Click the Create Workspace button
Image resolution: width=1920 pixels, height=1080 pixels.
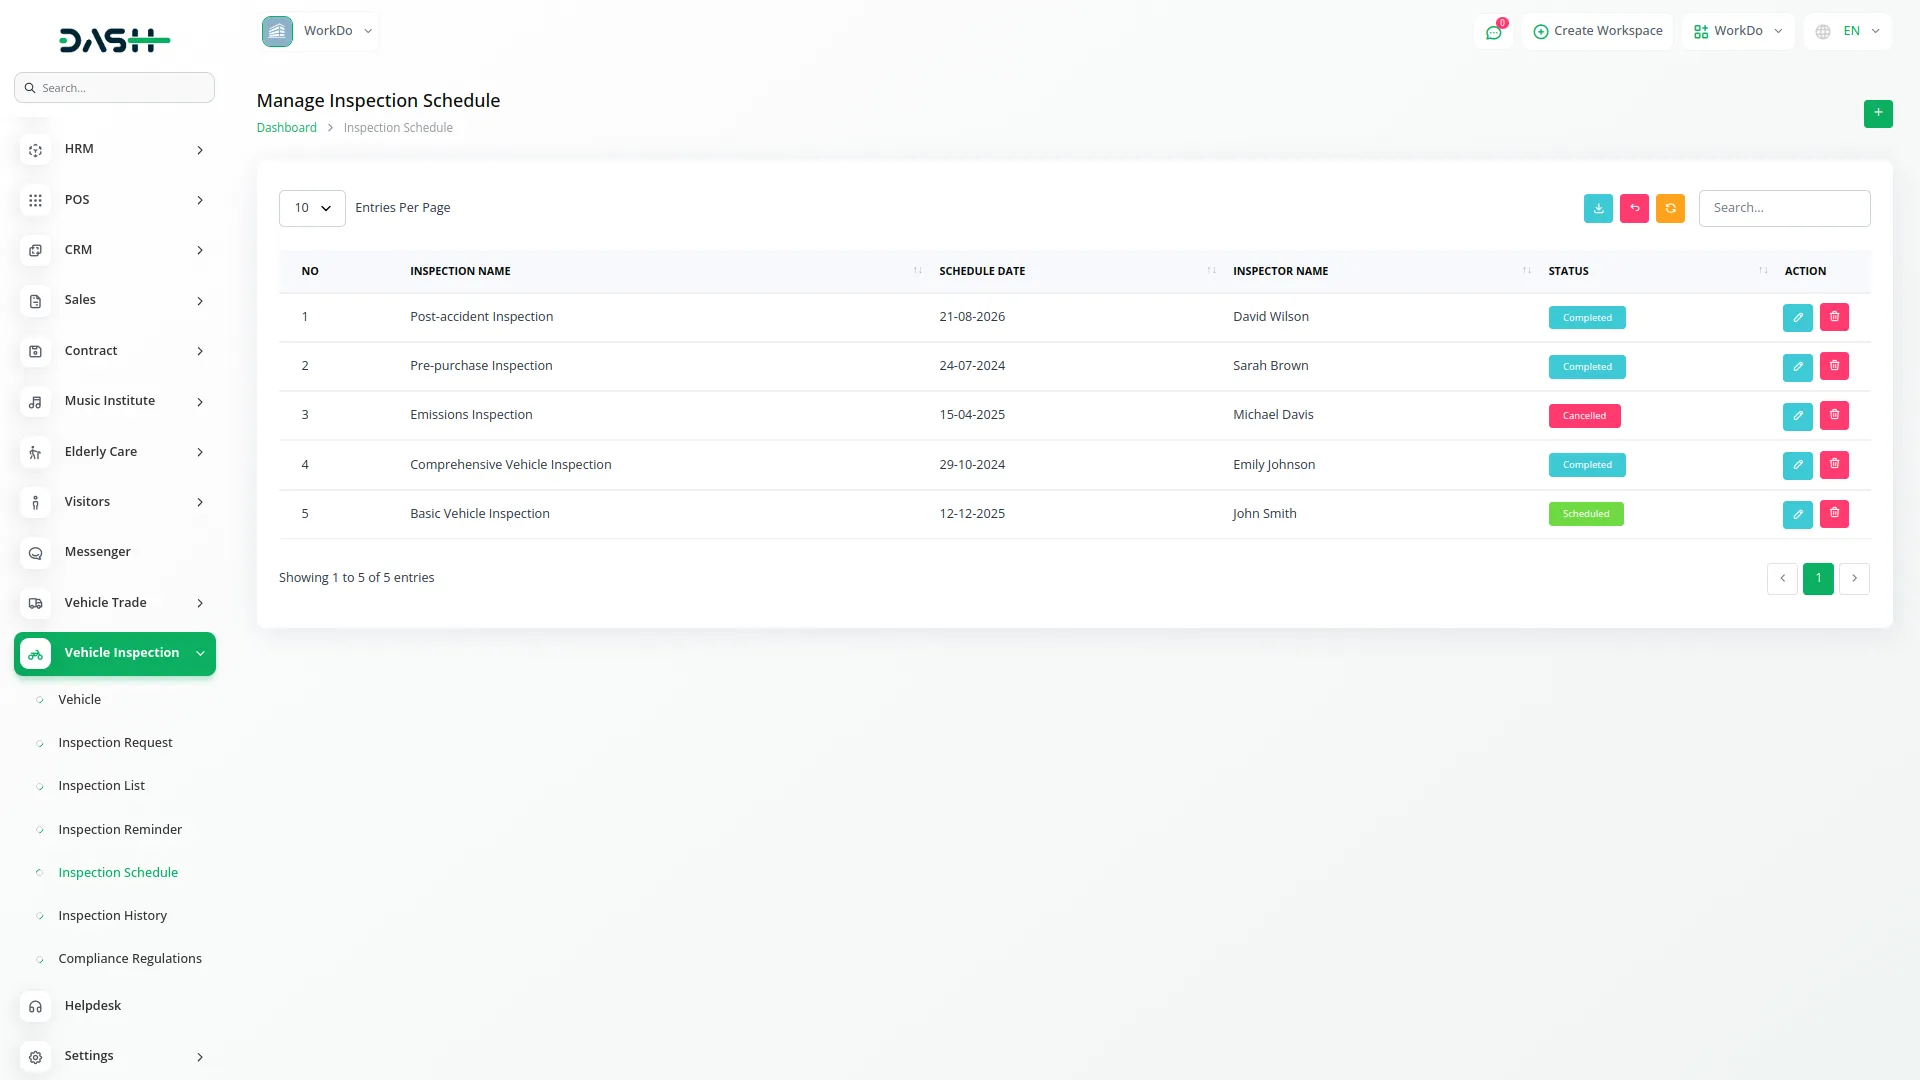[x=1597, y=31]
